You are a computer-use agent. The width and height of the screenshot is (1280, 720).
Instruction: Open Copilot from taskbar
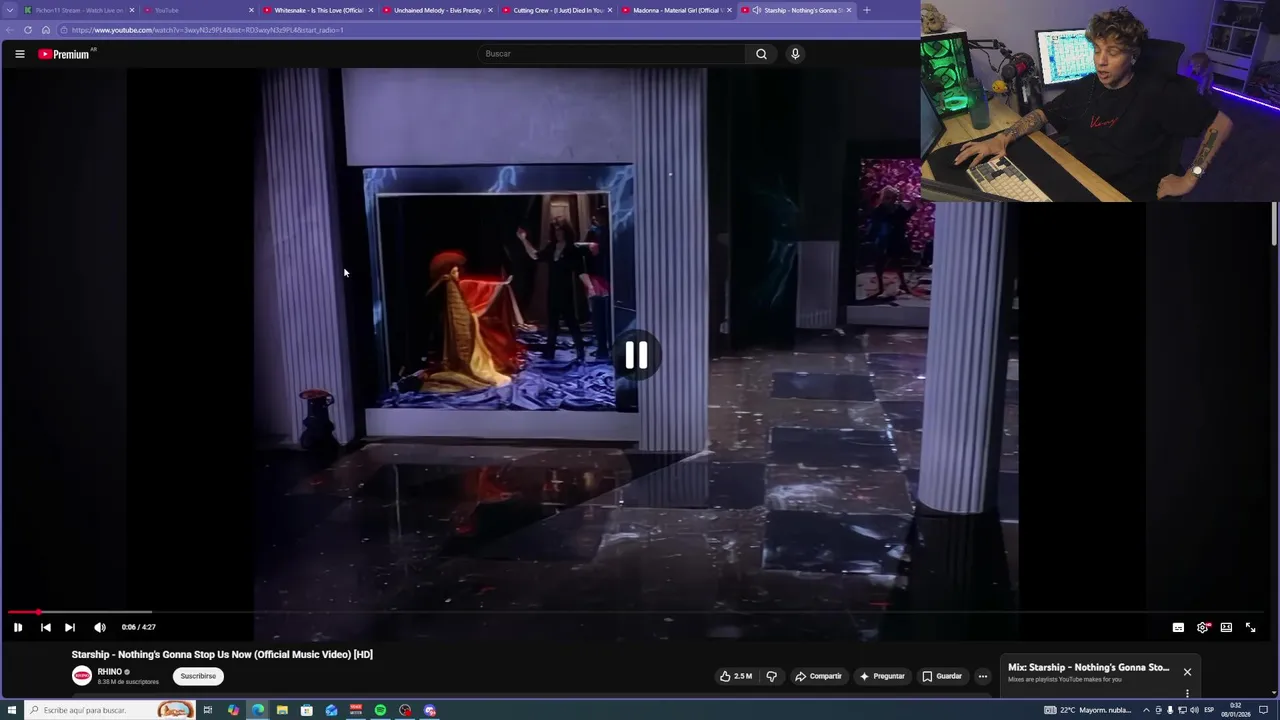233,710
